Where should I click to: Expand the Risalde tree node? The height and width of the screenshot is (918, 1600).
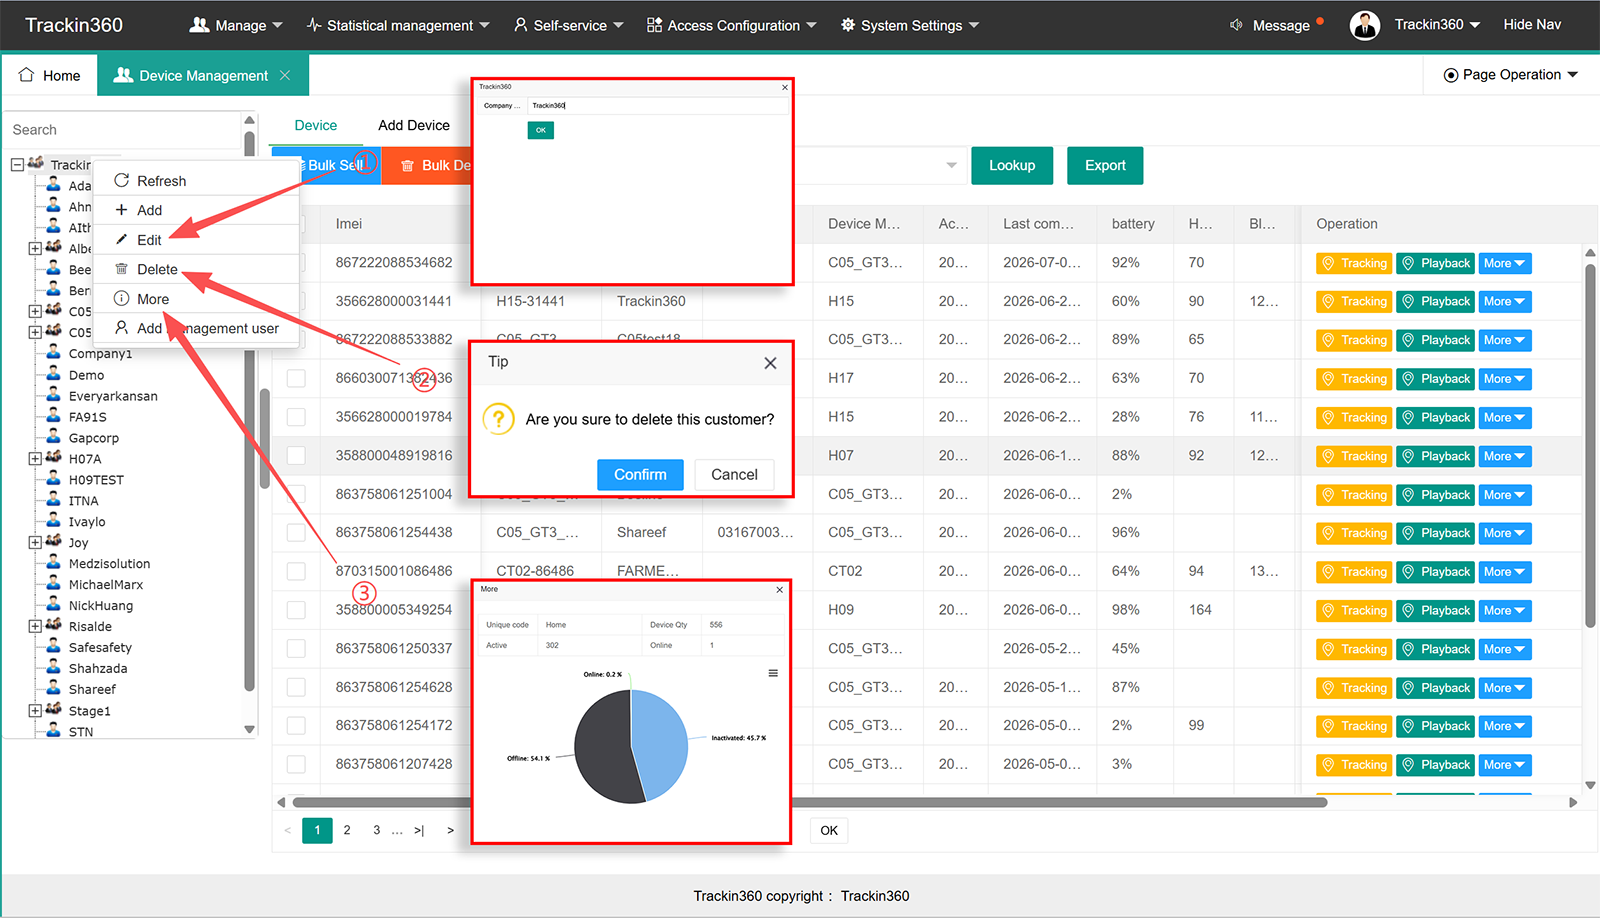click(35, 626)
